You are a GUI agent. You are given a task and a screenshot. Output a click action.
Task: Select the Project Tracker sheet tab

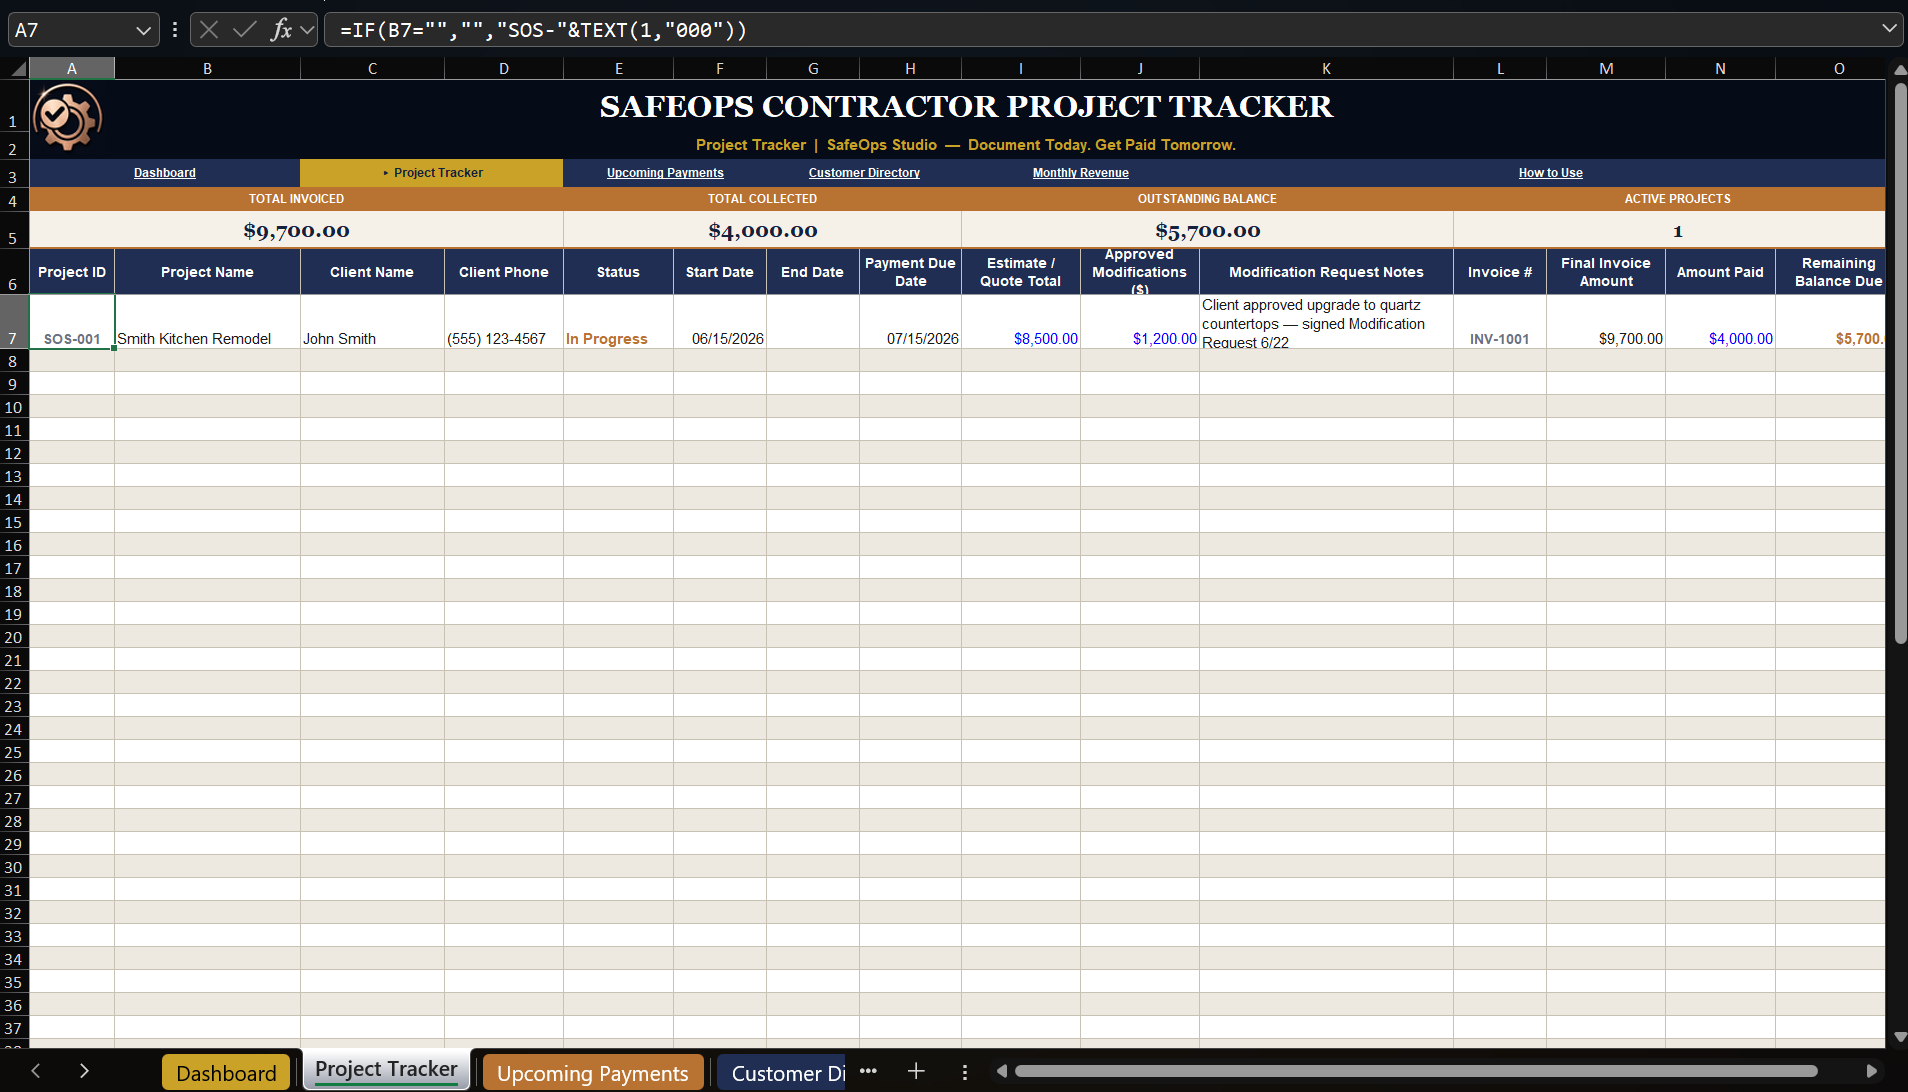click(386, 1069)
